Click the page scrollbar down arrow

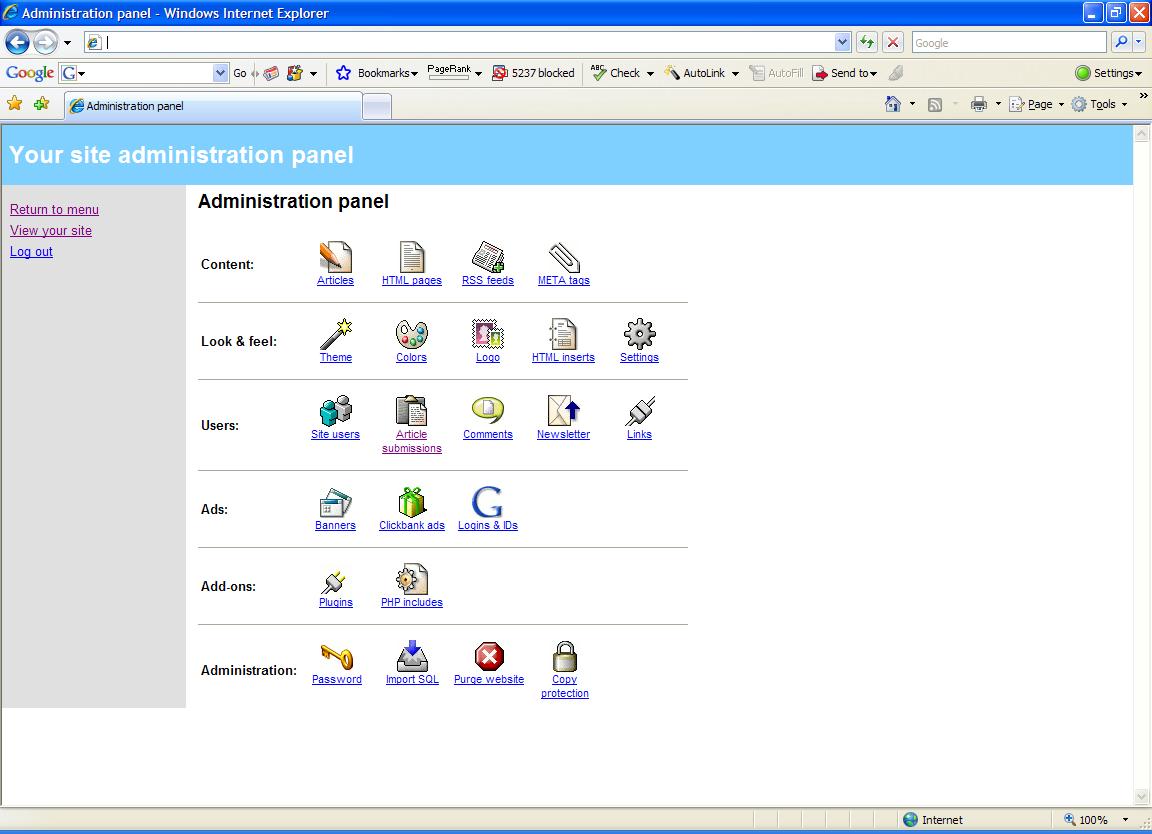[x=1141, y=797]
